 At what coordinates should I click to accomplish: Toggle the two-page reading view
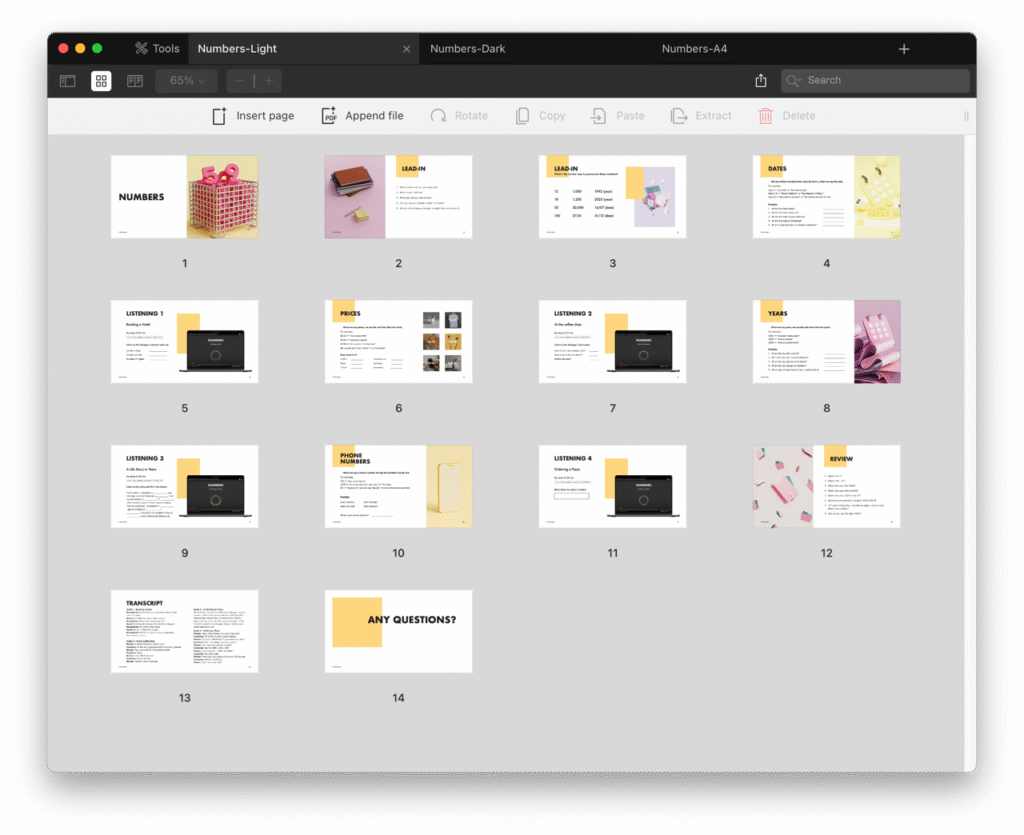click(x=135, y=81)
